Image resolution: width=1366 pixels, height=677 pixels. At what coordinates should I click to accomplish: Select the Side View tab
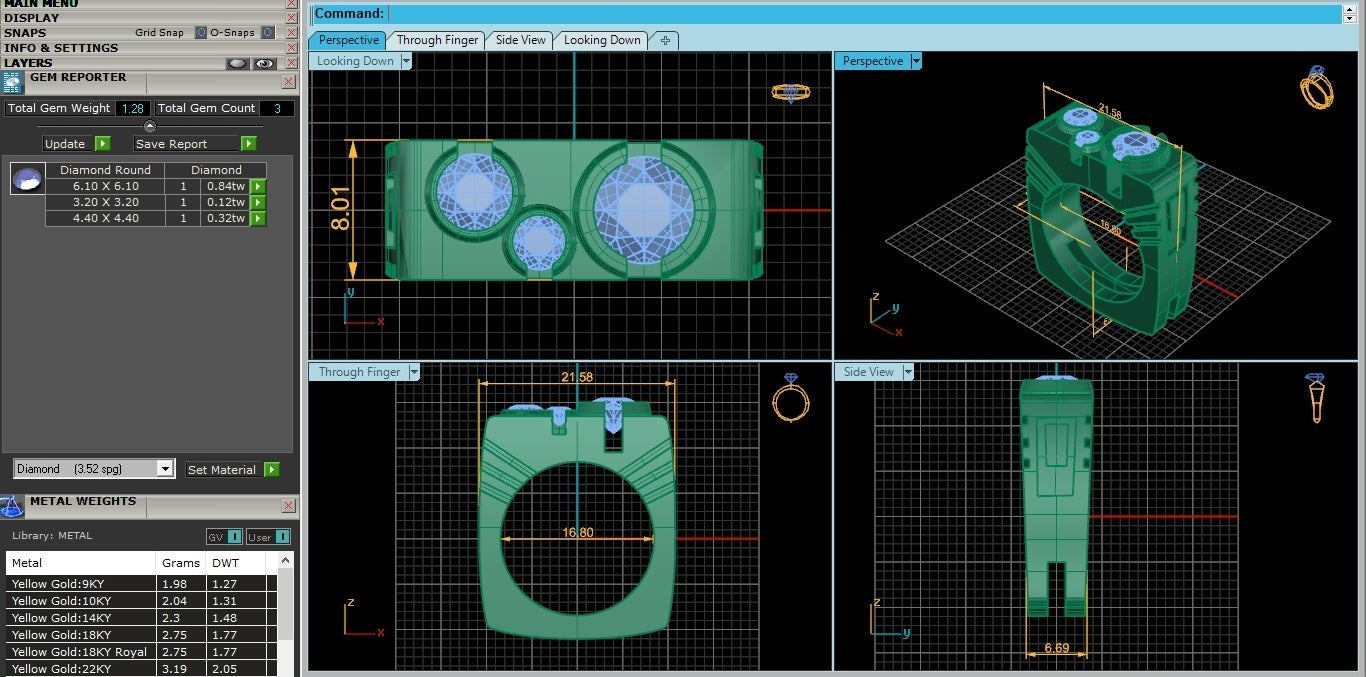(521, 40)
